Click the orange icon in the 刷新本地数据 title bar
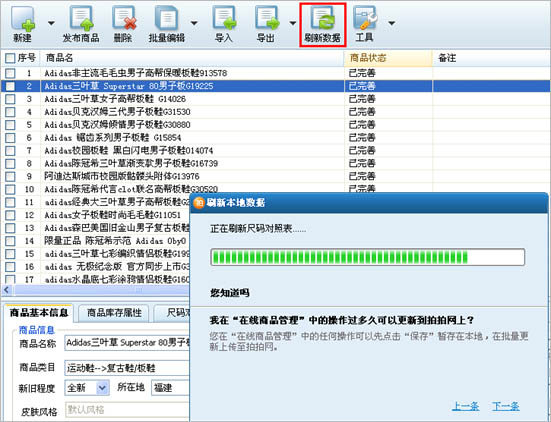Image resolution: width=551 pixels, height=422 pixels. click(x=199, y=203)
